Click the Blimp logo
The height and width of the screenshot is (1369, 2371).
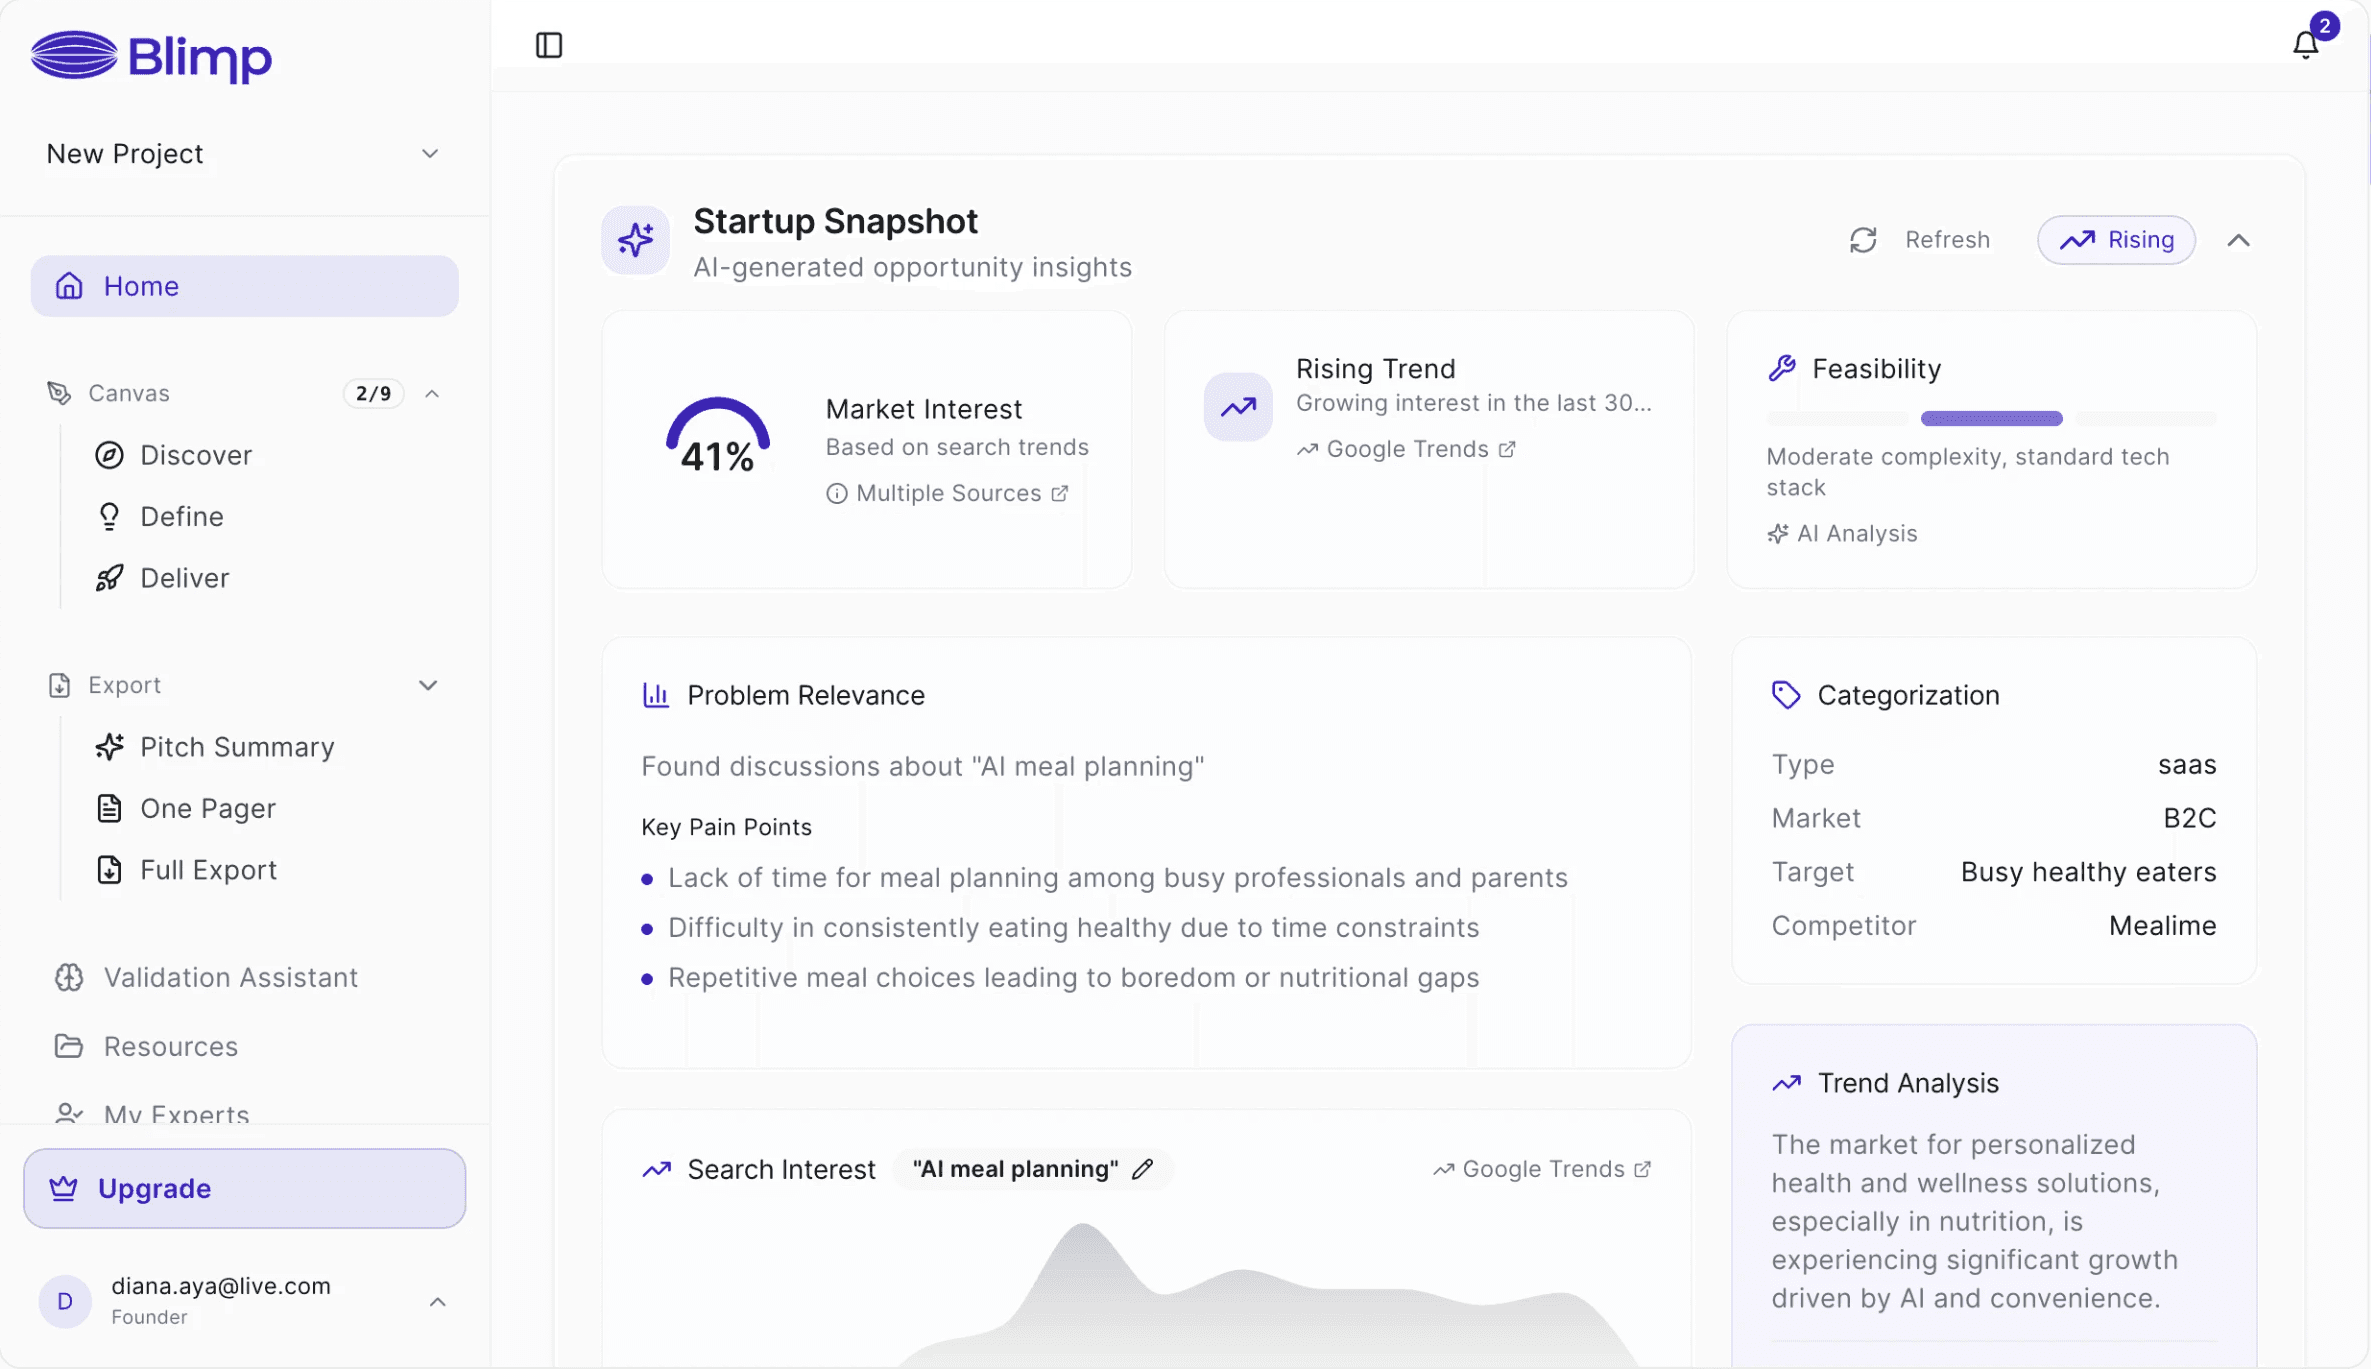click(x=151, y=56)
